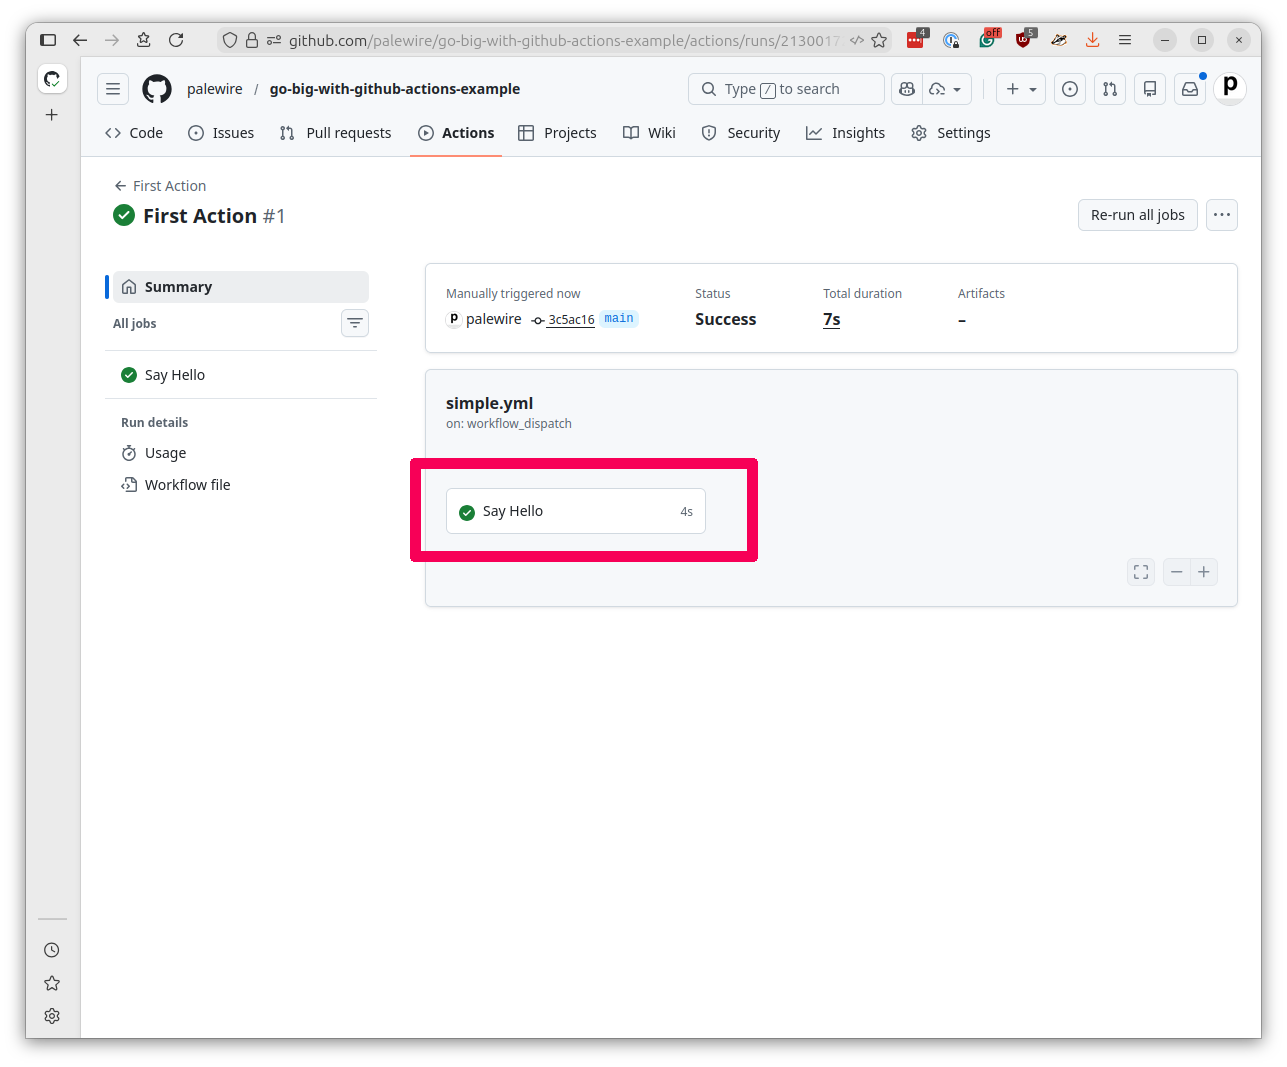Open the Issues dashboard icon in header
Image resolution: width=1287 pixels, height=1067 pixels.
1069,89
